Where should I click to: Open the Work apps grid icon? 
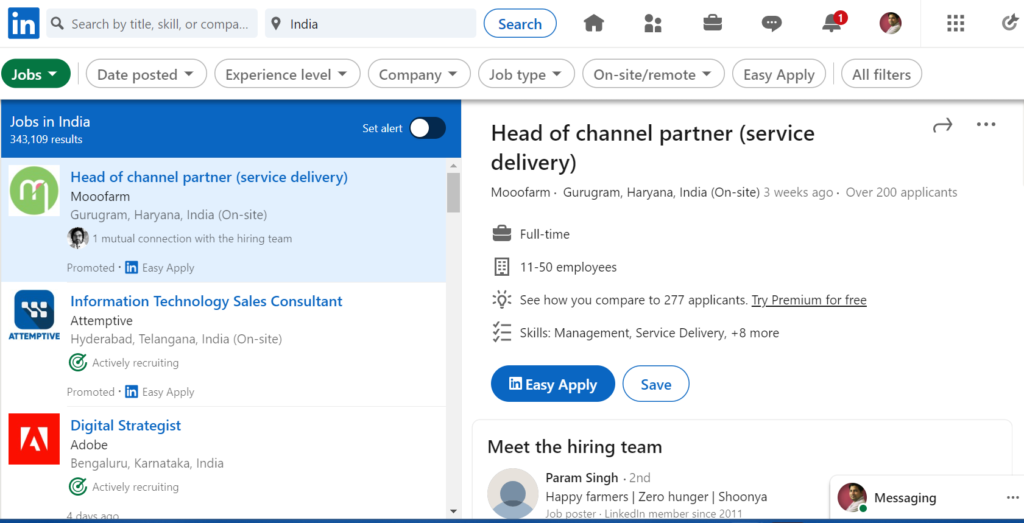click(955, 24)
